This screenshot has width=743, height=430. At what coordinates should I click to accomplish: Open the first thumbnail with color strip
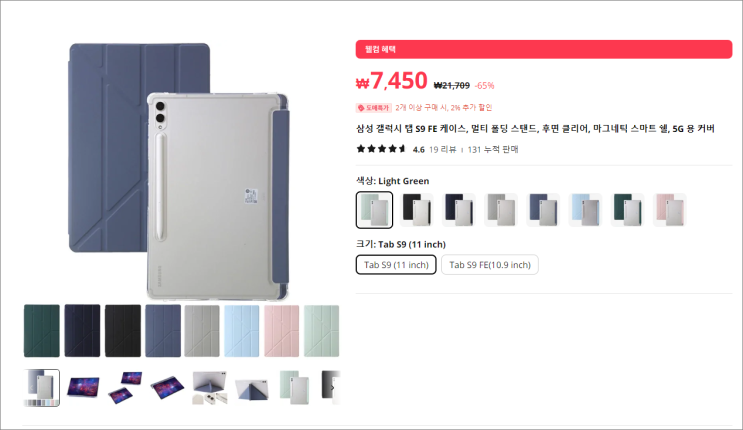pos(42,388)
